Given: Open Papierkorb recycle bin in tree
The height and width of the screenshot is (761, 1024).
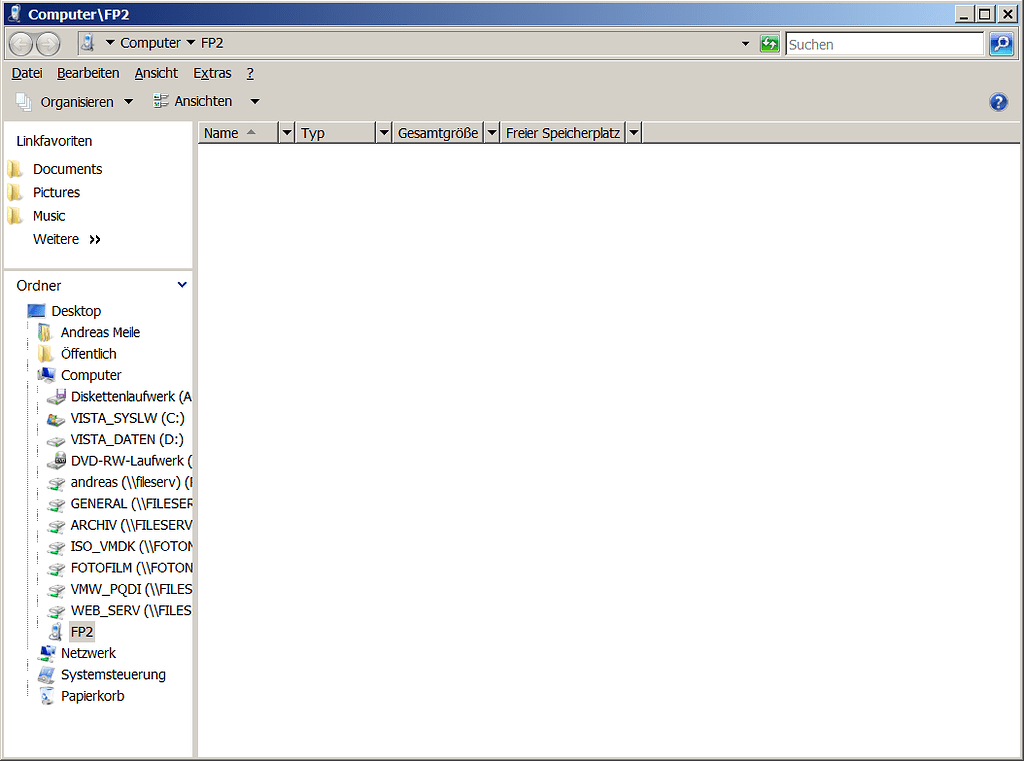Looking at the screenshot, I should click(x=92, y=696).
